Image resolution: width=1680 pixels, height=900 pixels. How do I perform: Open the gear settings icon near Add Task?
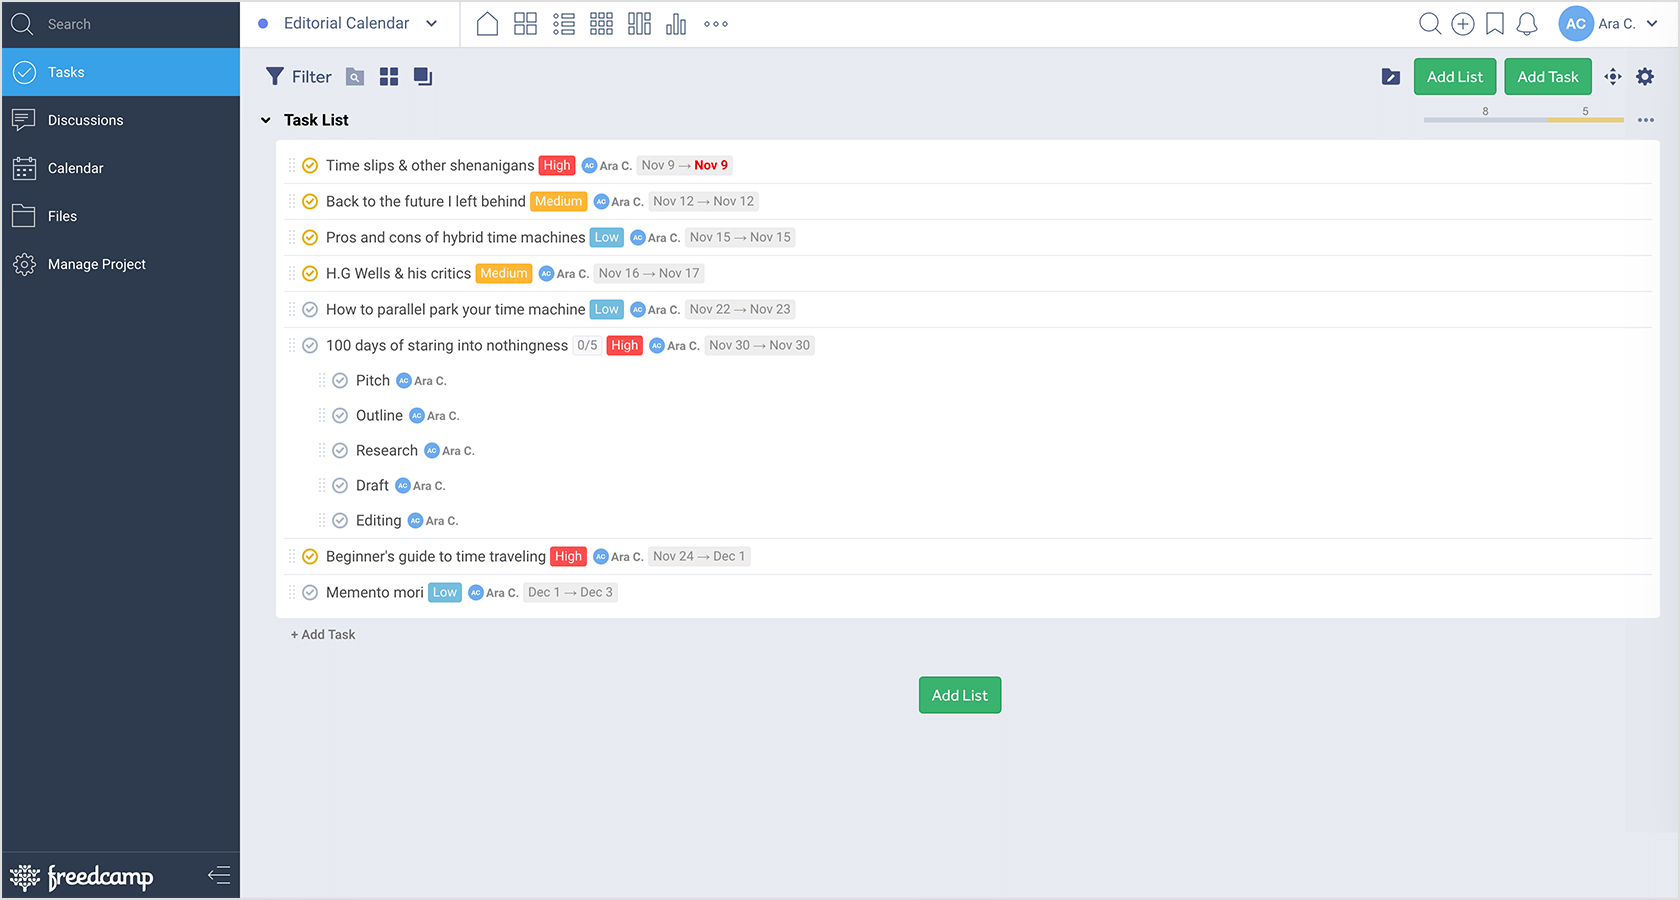point(1645,77)
